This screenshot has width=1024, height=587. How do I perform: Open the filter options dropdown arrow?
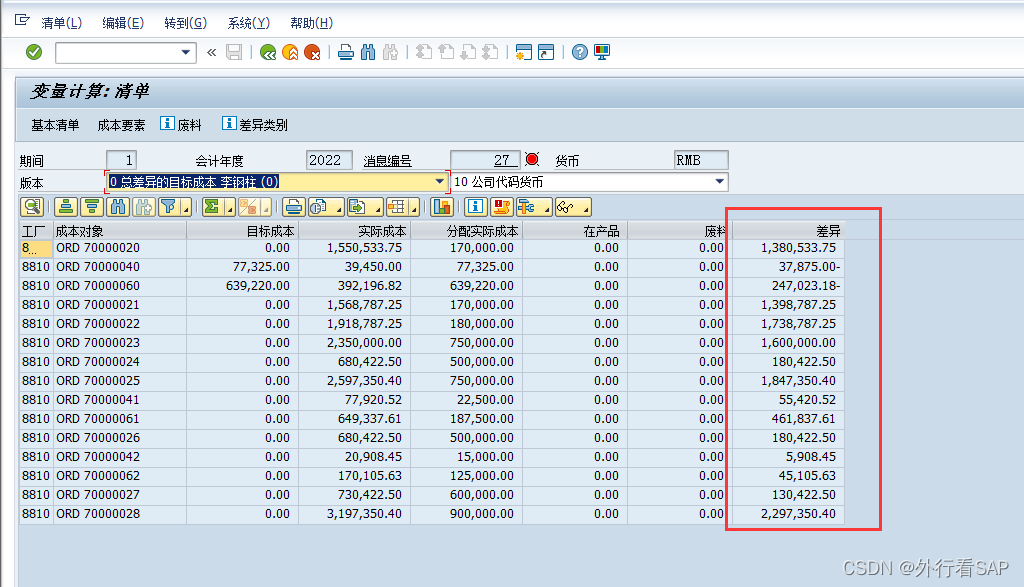pyautogui.click(x=186, y=208)
